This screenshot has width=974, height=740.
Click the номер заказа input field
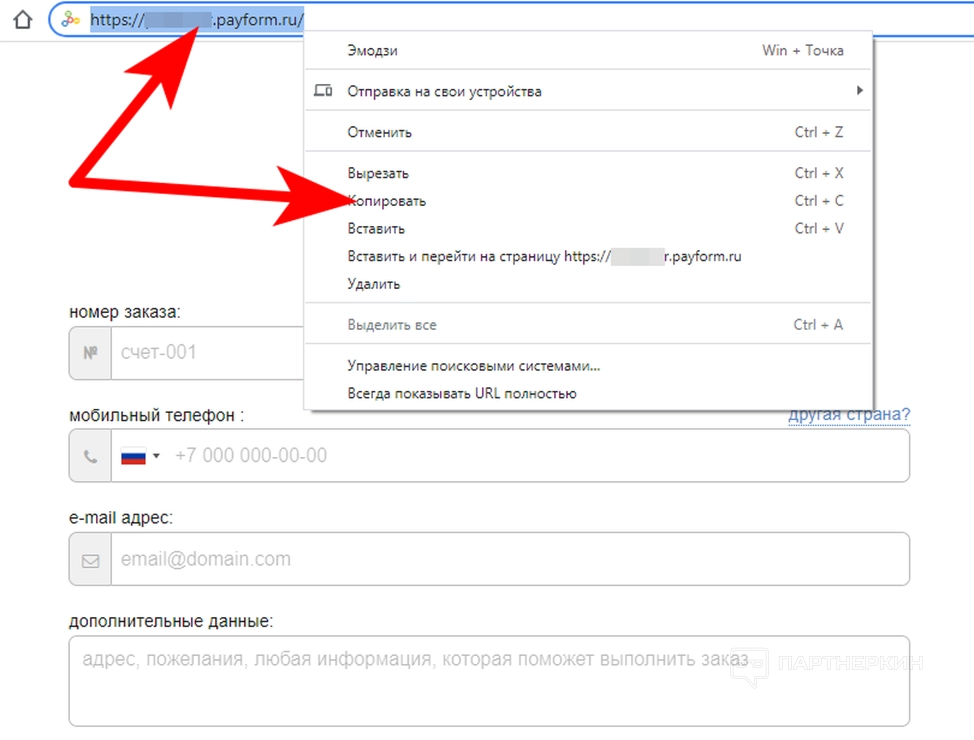(207, 353)
